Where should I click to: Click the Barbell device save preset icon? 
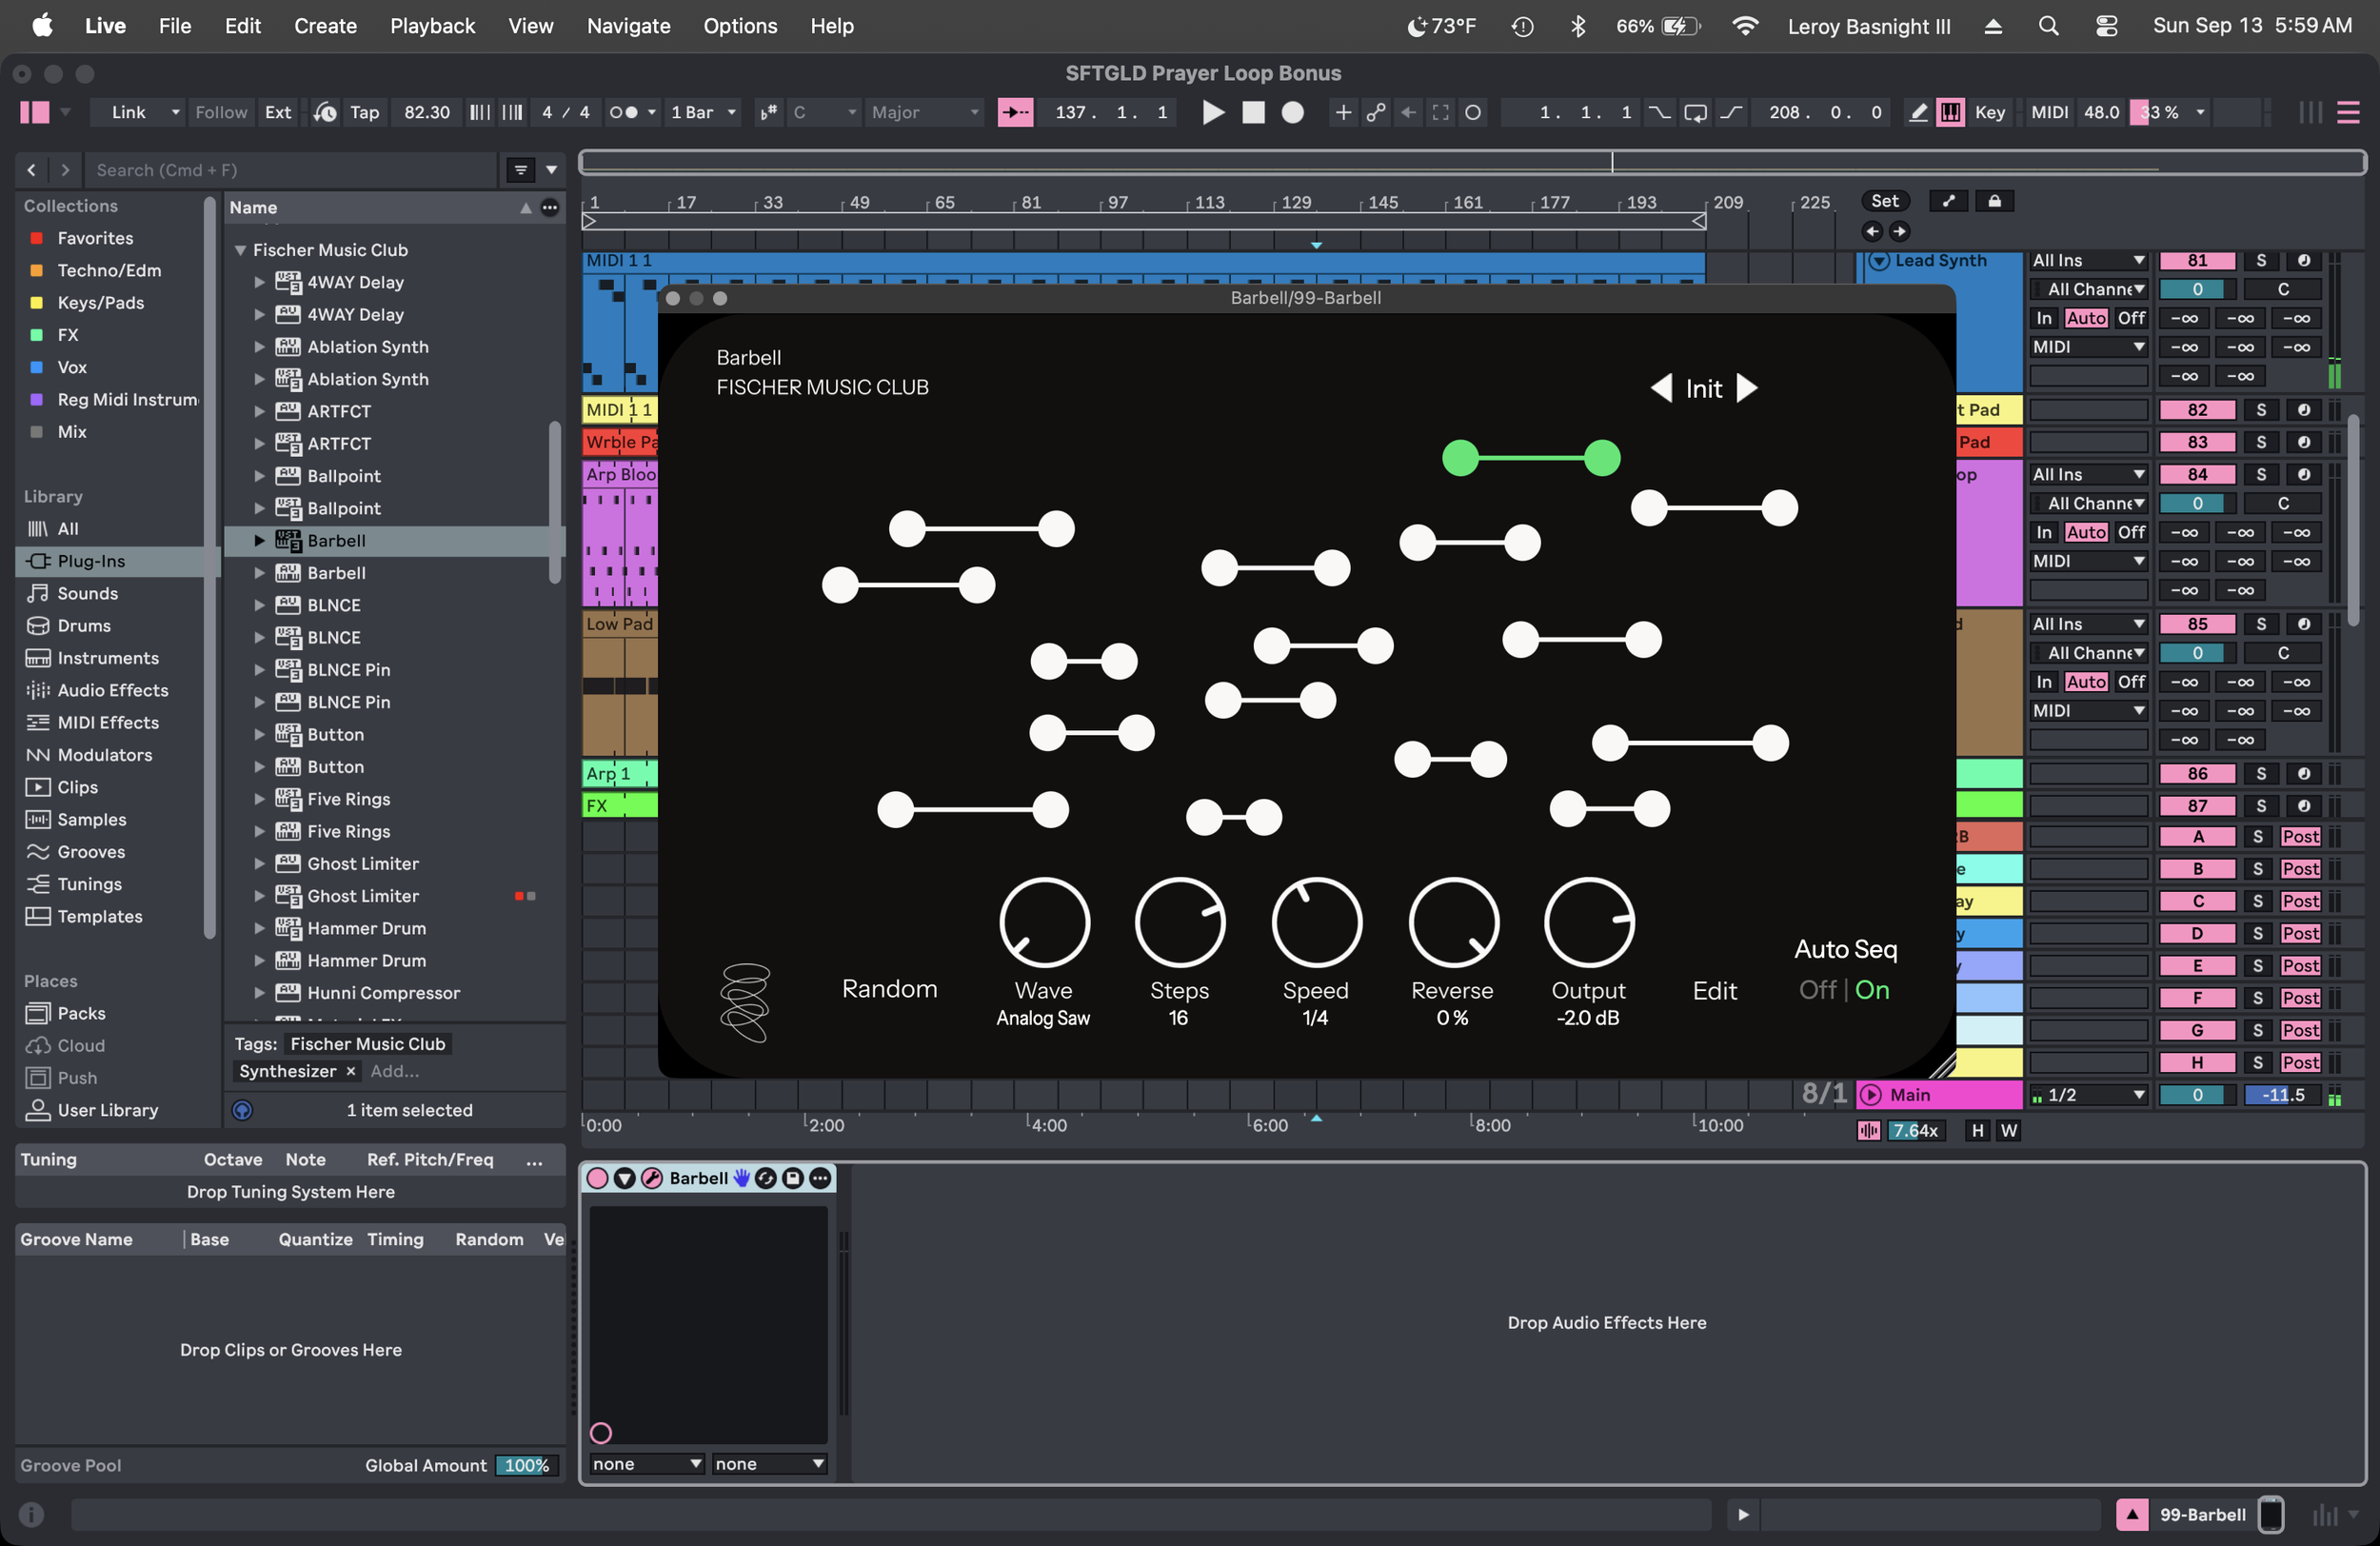(x=793, y=1178)
